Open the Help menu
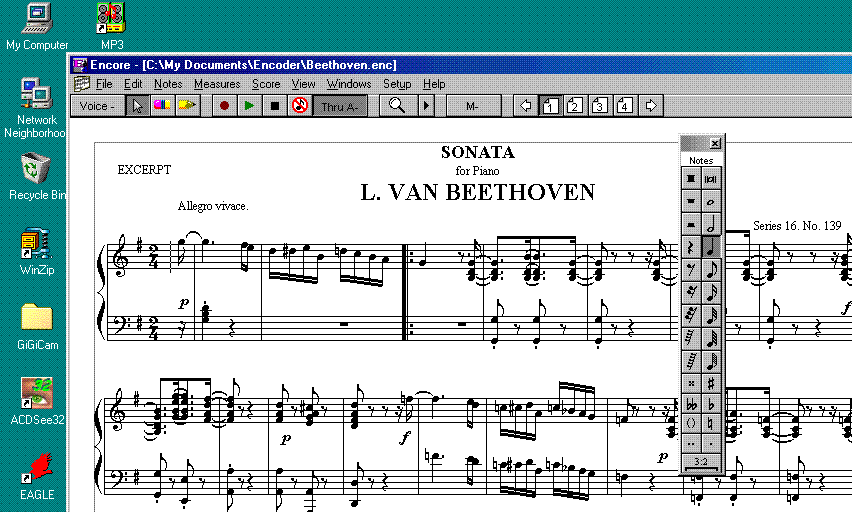 434,84
